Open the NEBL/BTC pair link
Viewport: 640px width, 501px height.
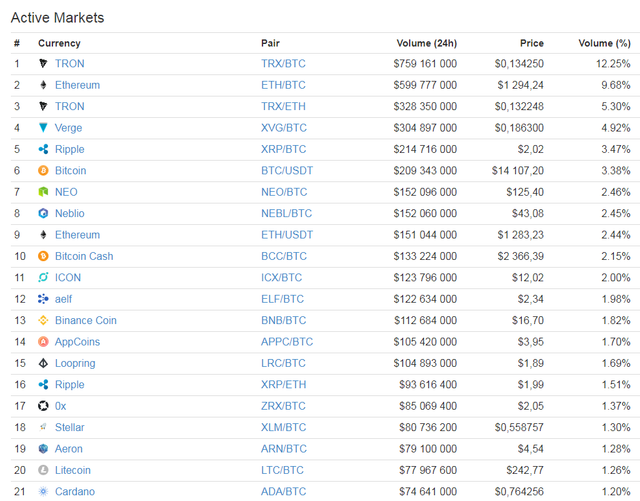pos(287,213)
